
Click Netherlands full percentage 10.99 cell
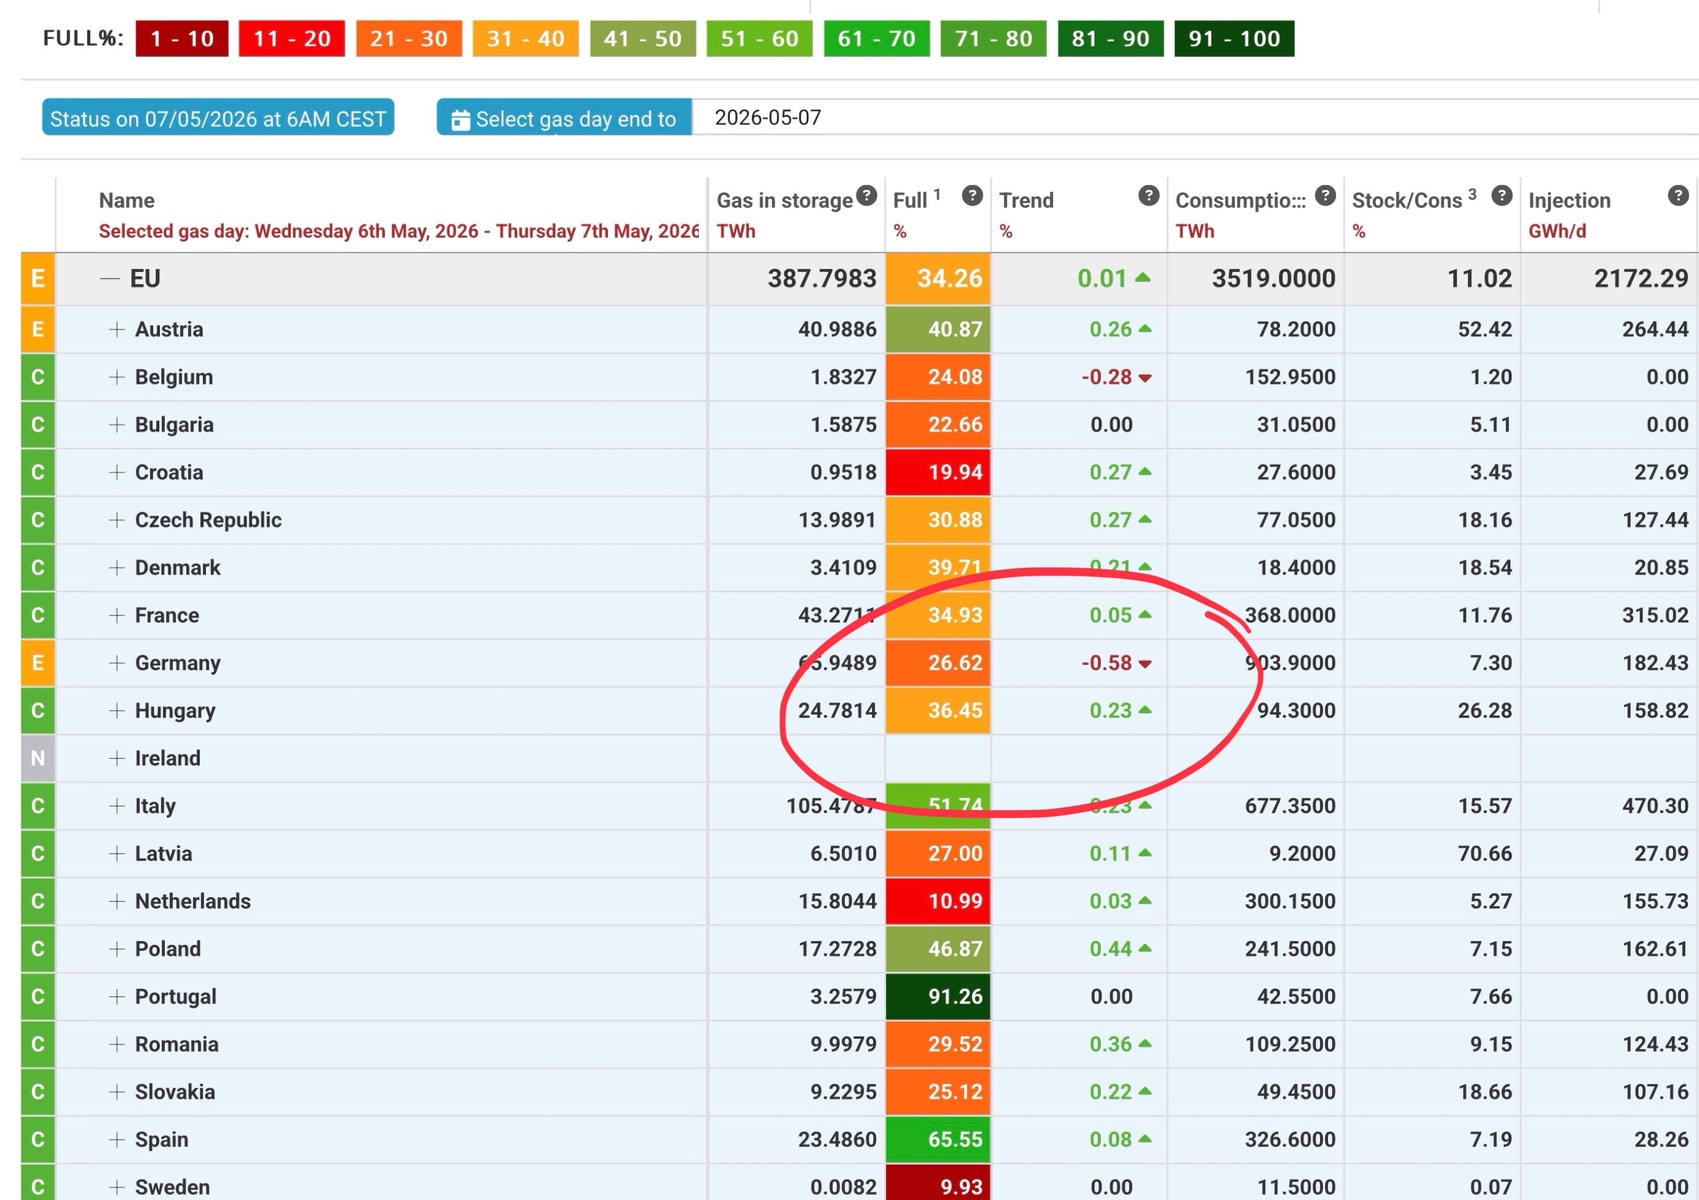point(938,901)
